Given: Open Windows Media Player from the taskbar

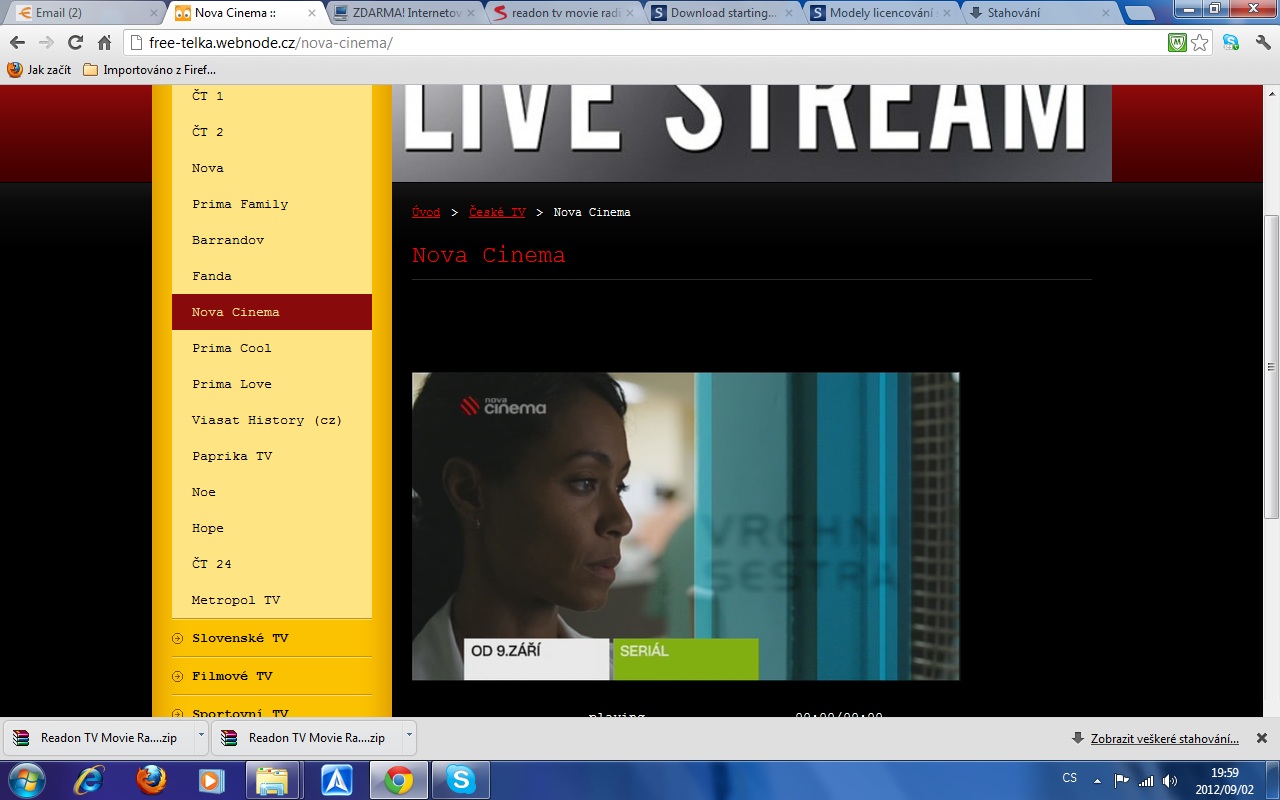Looking at the screenshot, I should (211, 779).
